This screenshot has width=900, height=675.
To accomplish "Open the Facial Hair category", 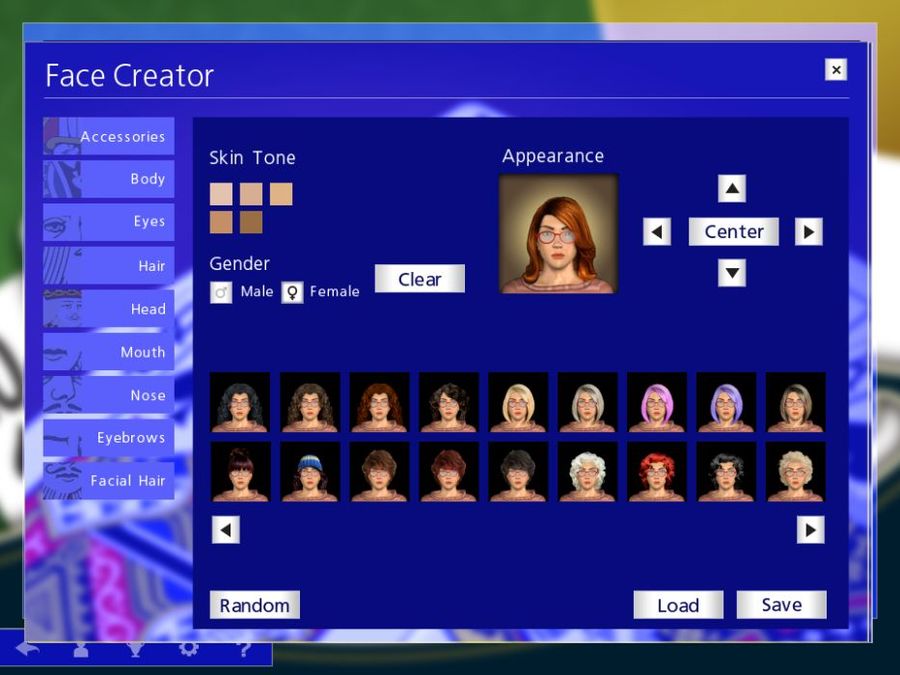I will pos(108,481).
